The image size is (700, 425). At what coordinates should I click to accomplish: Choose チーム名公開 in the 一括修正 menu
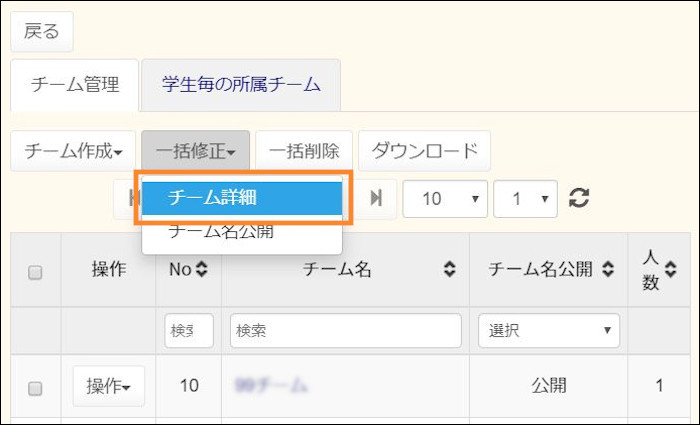tap(221, 231)
